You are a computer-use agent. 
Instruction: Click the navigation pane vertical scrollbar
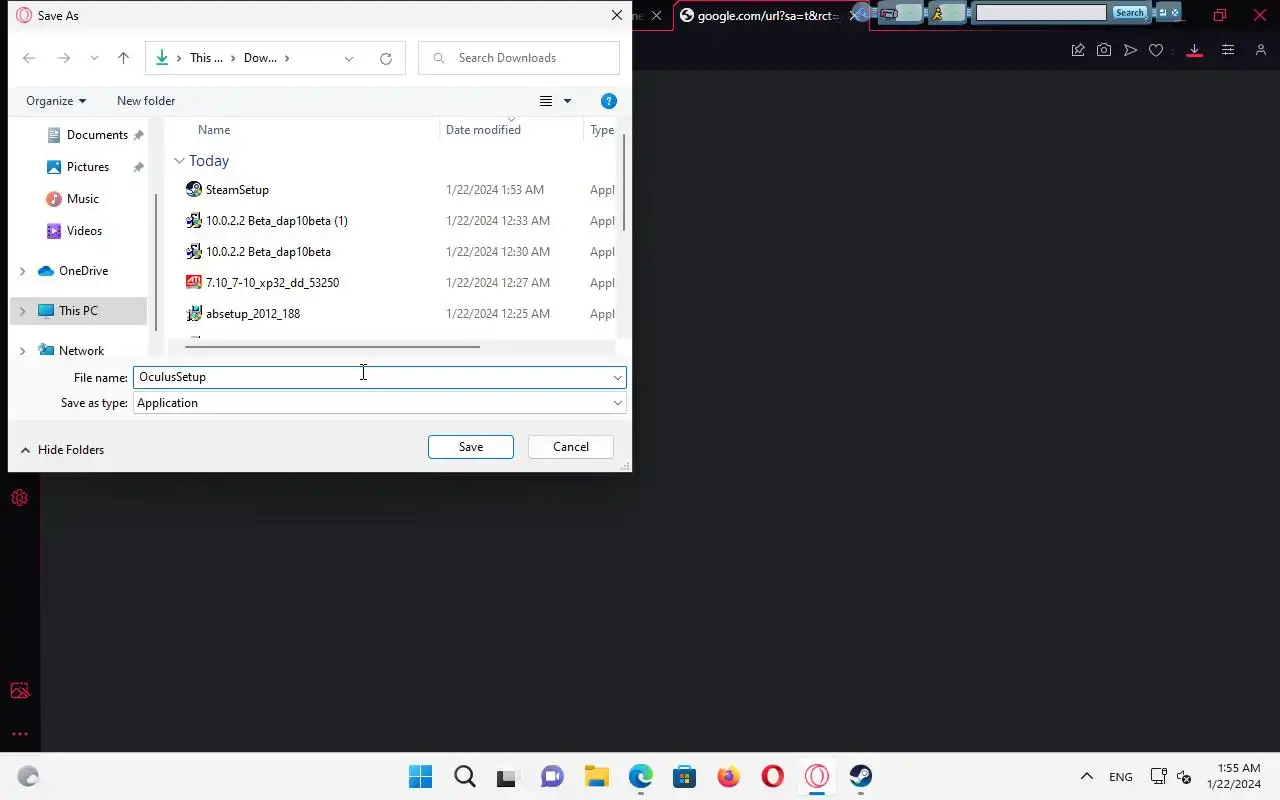pos(155,260)
